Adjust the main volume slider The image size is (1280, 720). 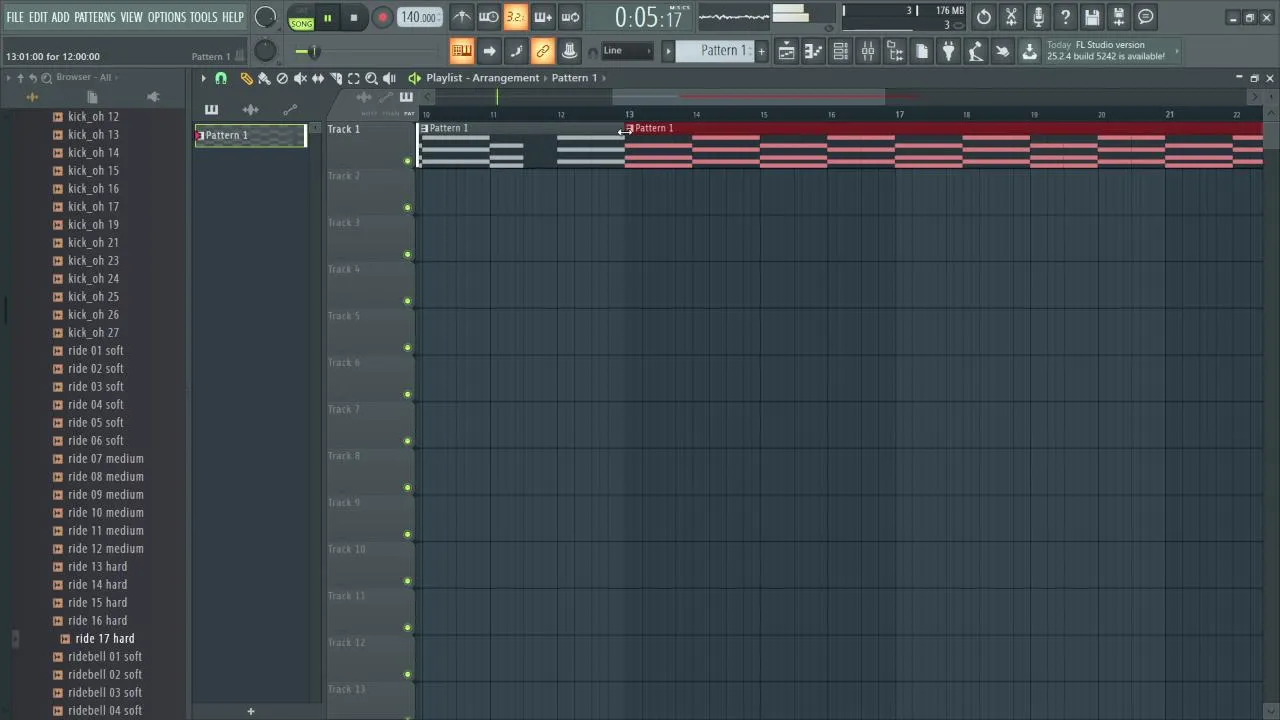(314, 52)
